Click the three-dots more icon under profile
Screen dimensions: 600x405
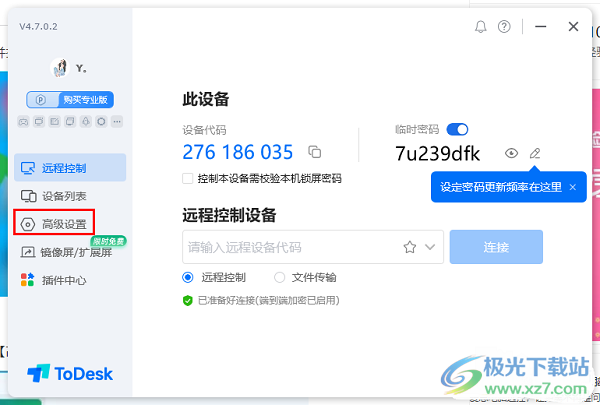117,122
